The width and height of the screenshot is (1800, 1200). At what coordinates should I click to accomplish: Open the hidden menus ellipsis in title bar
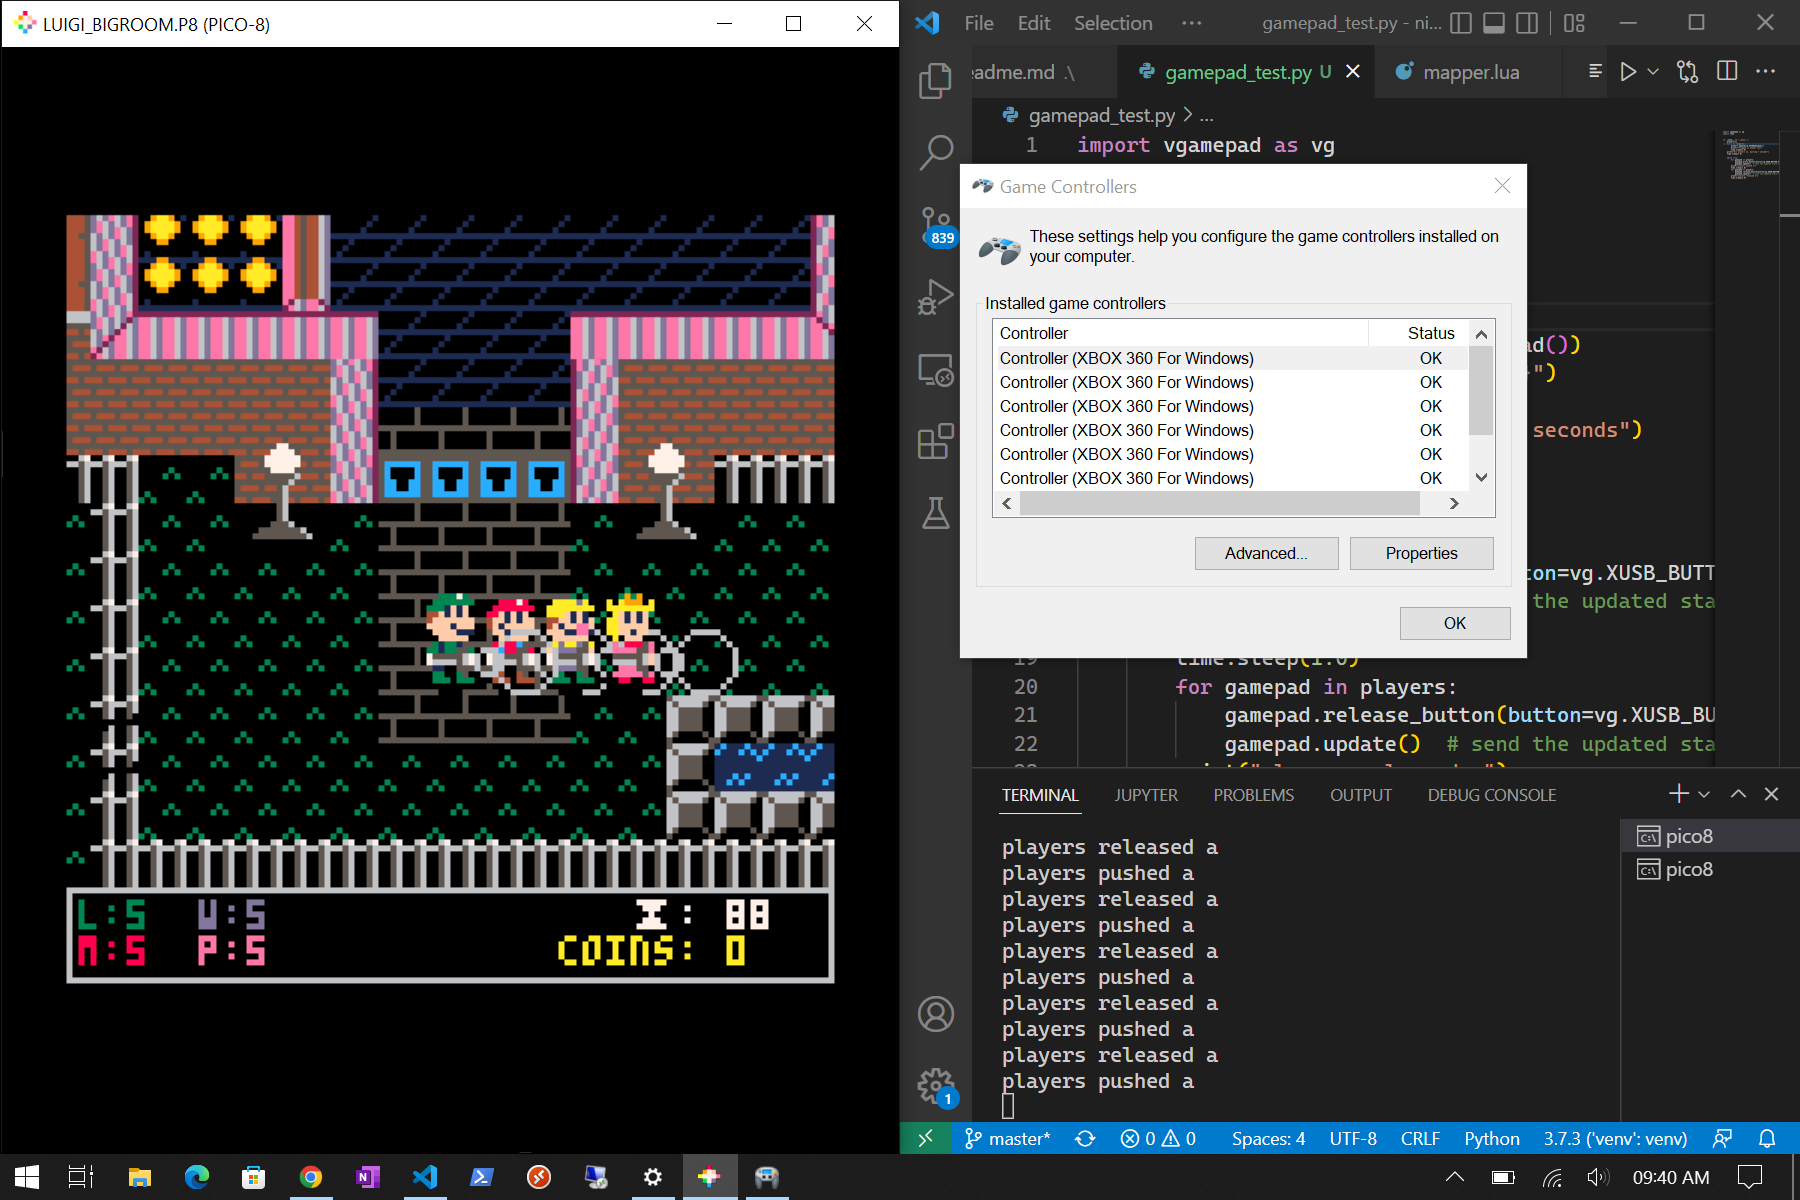pos(1191,23)
